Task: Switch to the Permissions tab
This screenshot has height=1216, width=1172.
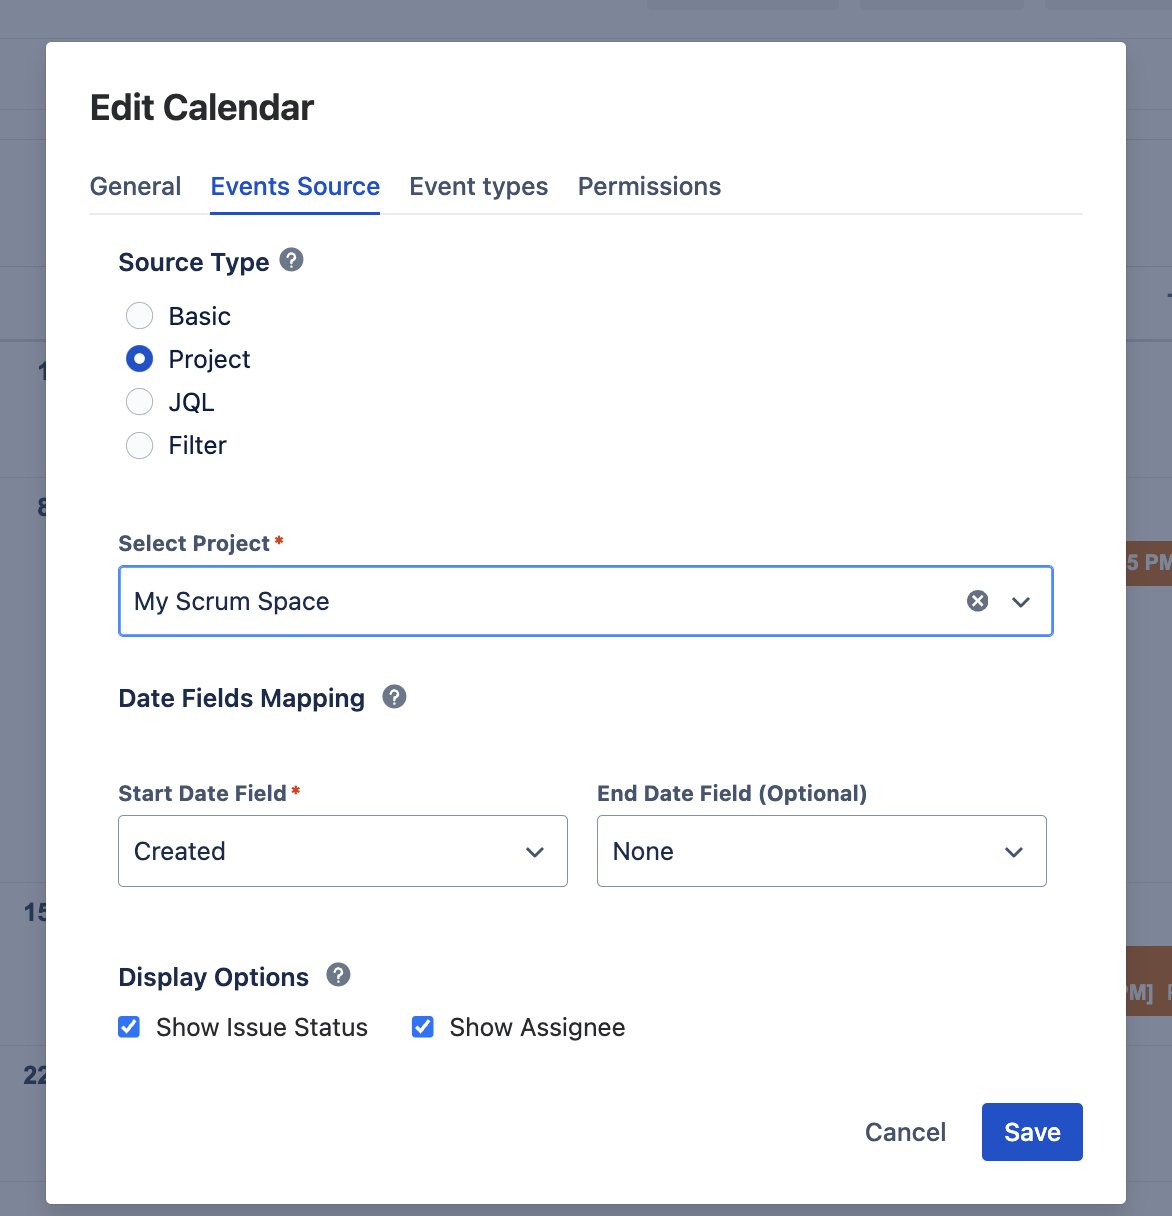Action: pyautogui.click(x=649, y=186)
